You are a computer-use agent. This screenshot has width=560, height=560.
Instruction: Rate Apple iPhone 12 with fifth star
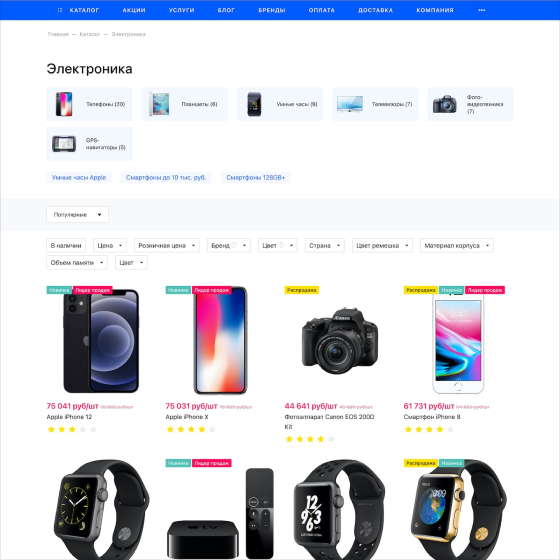click(93, 429)
